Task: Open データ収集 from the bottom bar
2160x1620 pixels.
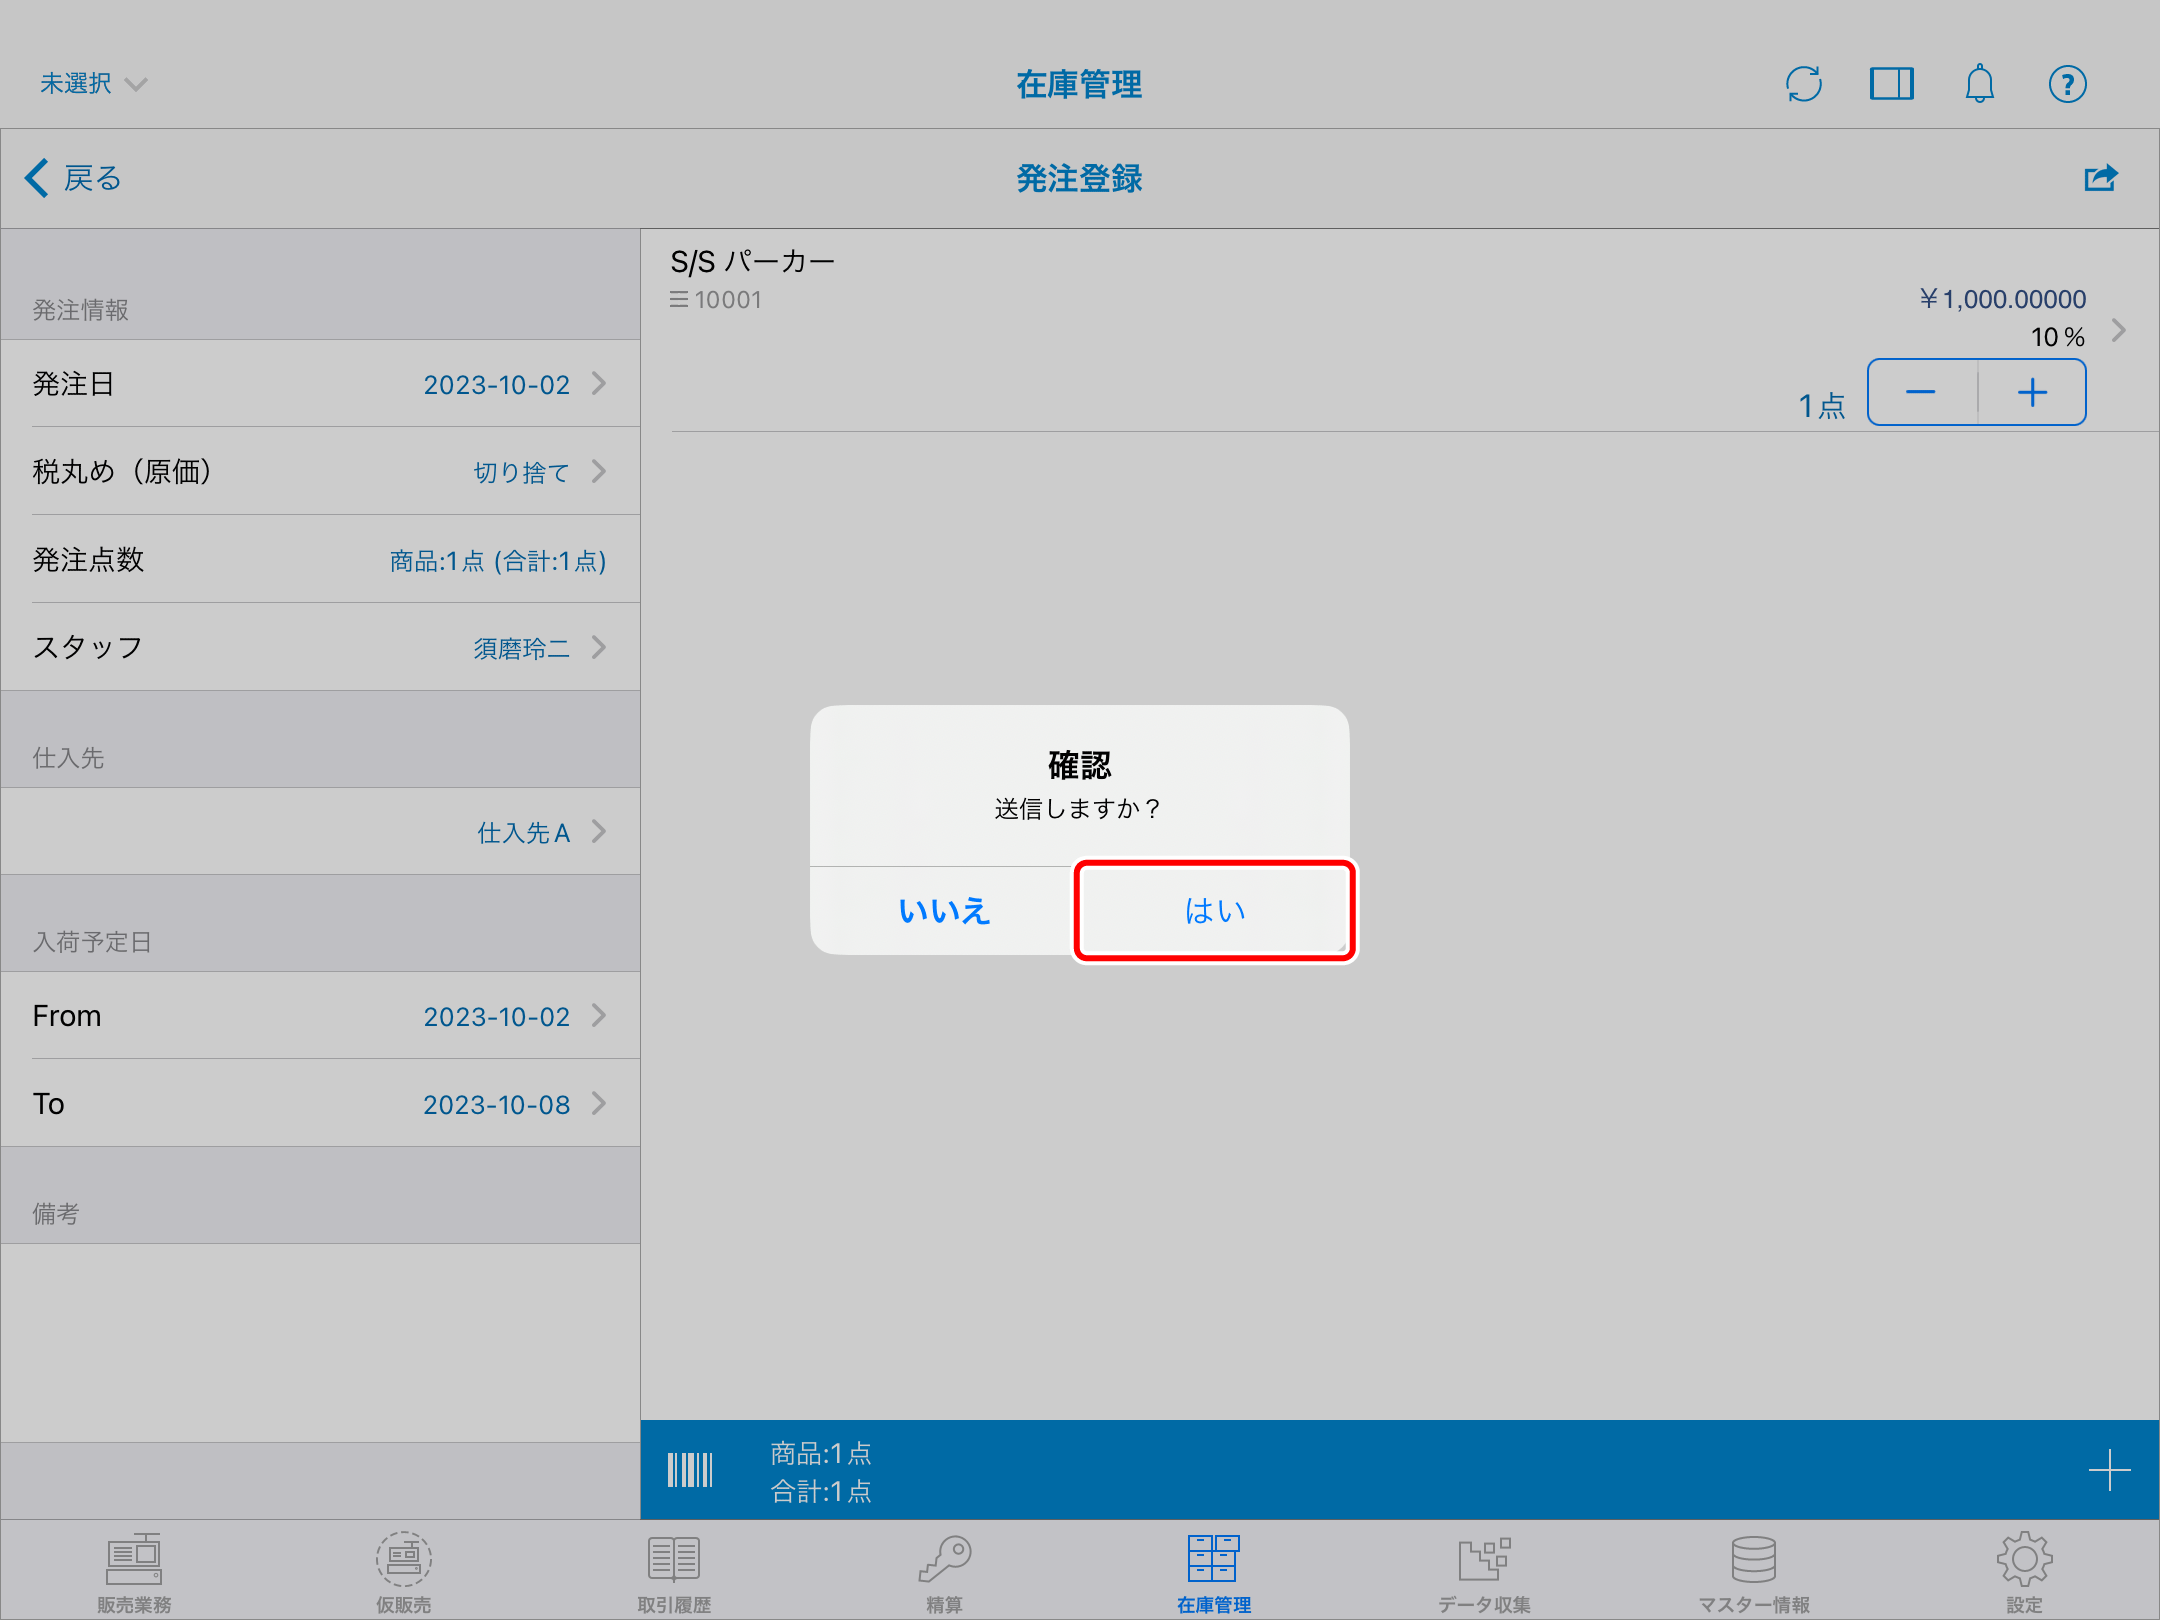Action: [1483, 1570]
